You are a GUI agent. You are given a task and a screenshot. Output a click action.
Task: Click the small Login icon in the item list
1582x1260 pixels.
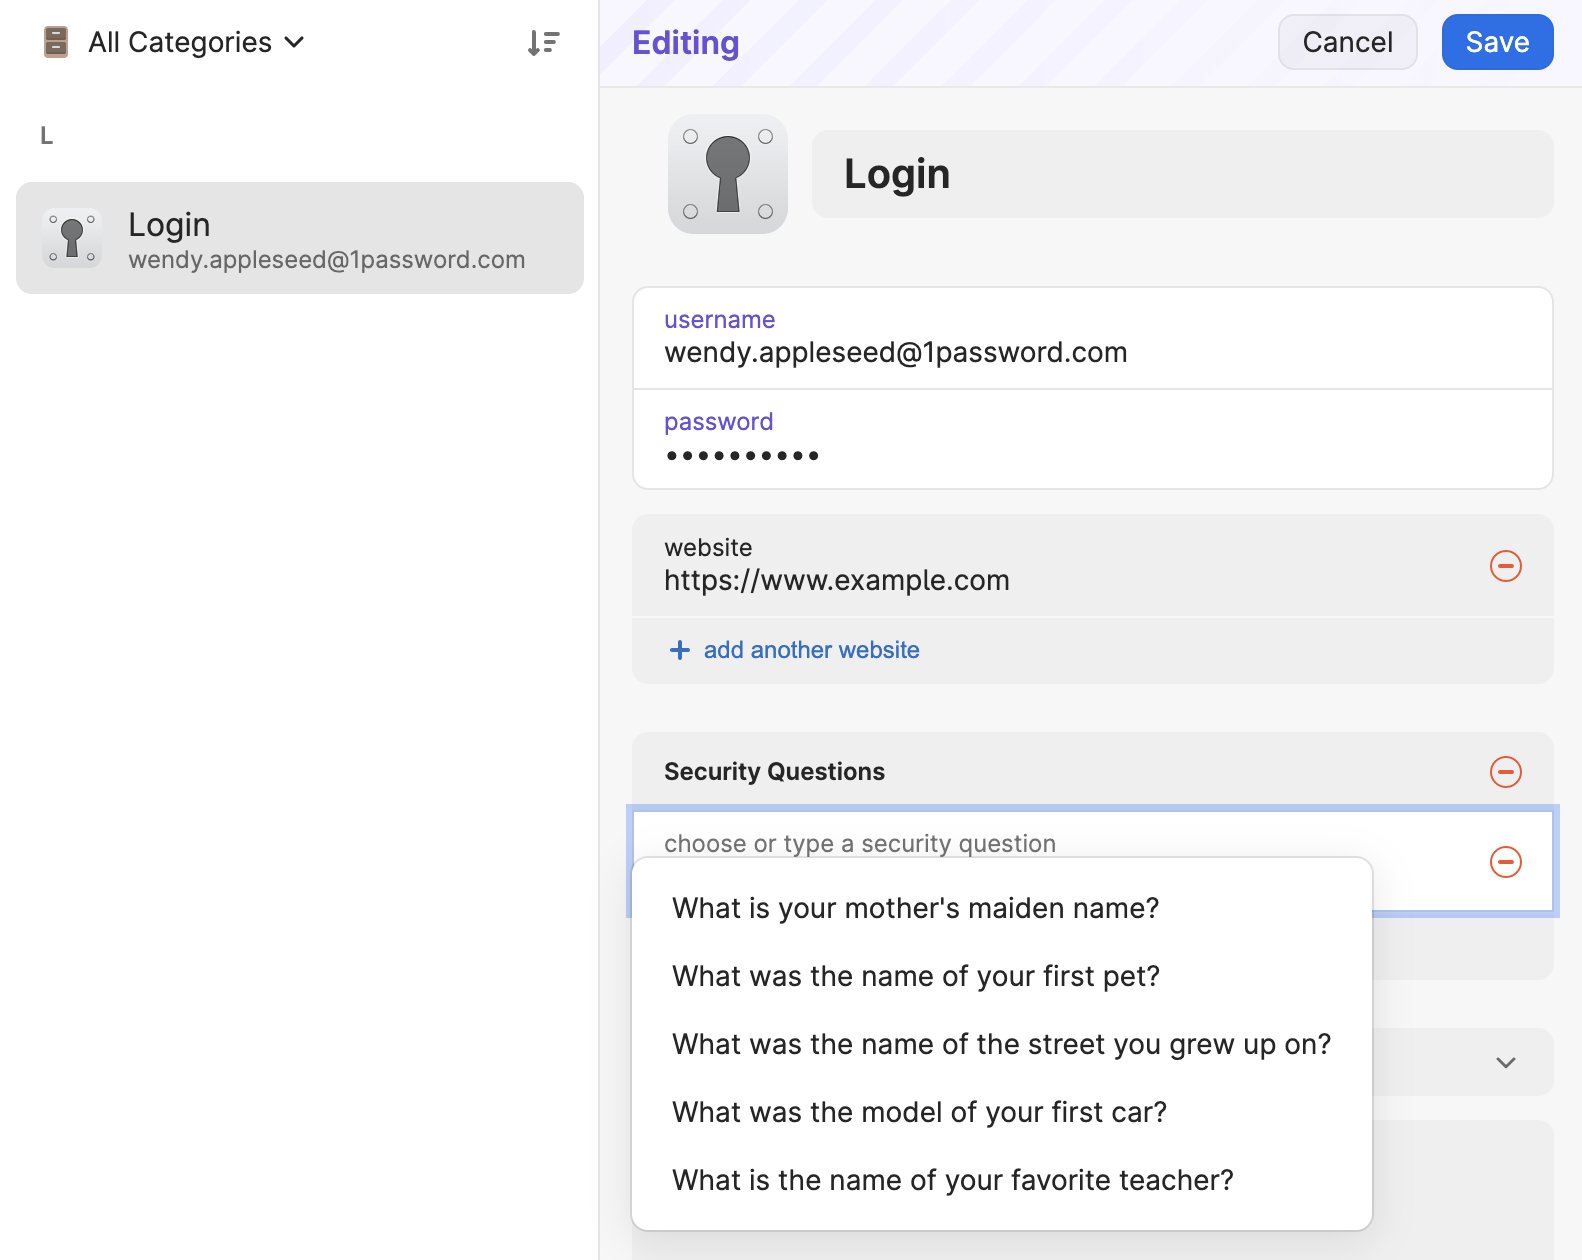click(x=72, y=238)
